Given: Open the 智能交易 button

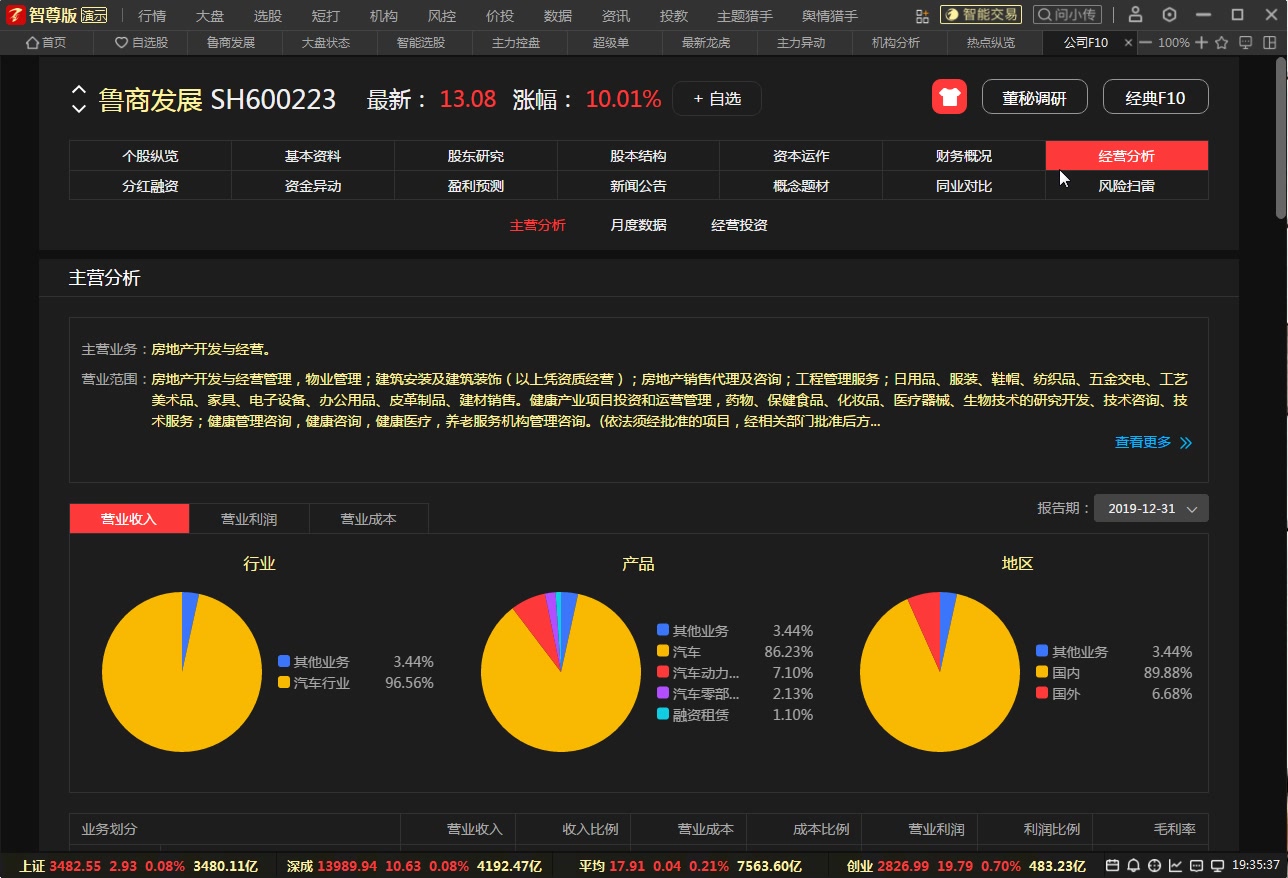Looking at the screenshot, I should pos(981,15).
